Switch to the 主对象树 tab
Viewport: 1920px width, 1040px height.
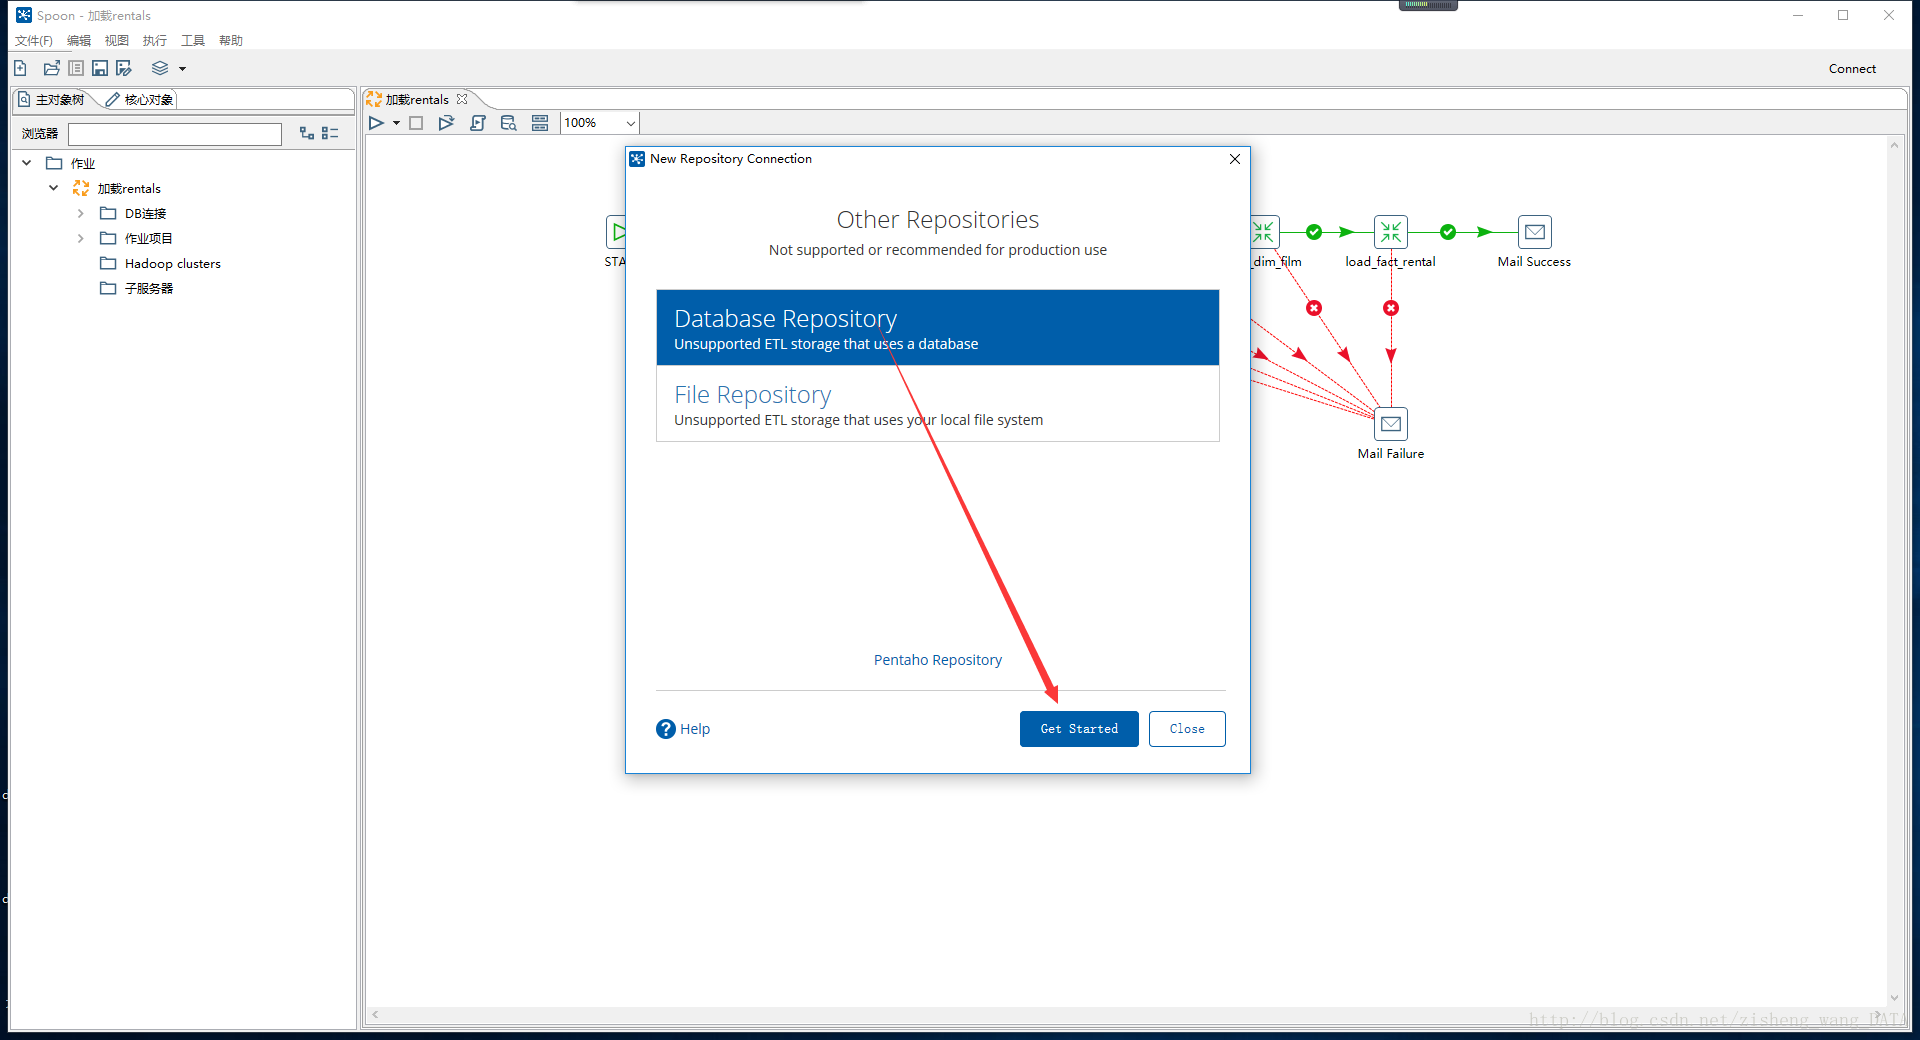(x=52, y=99)
